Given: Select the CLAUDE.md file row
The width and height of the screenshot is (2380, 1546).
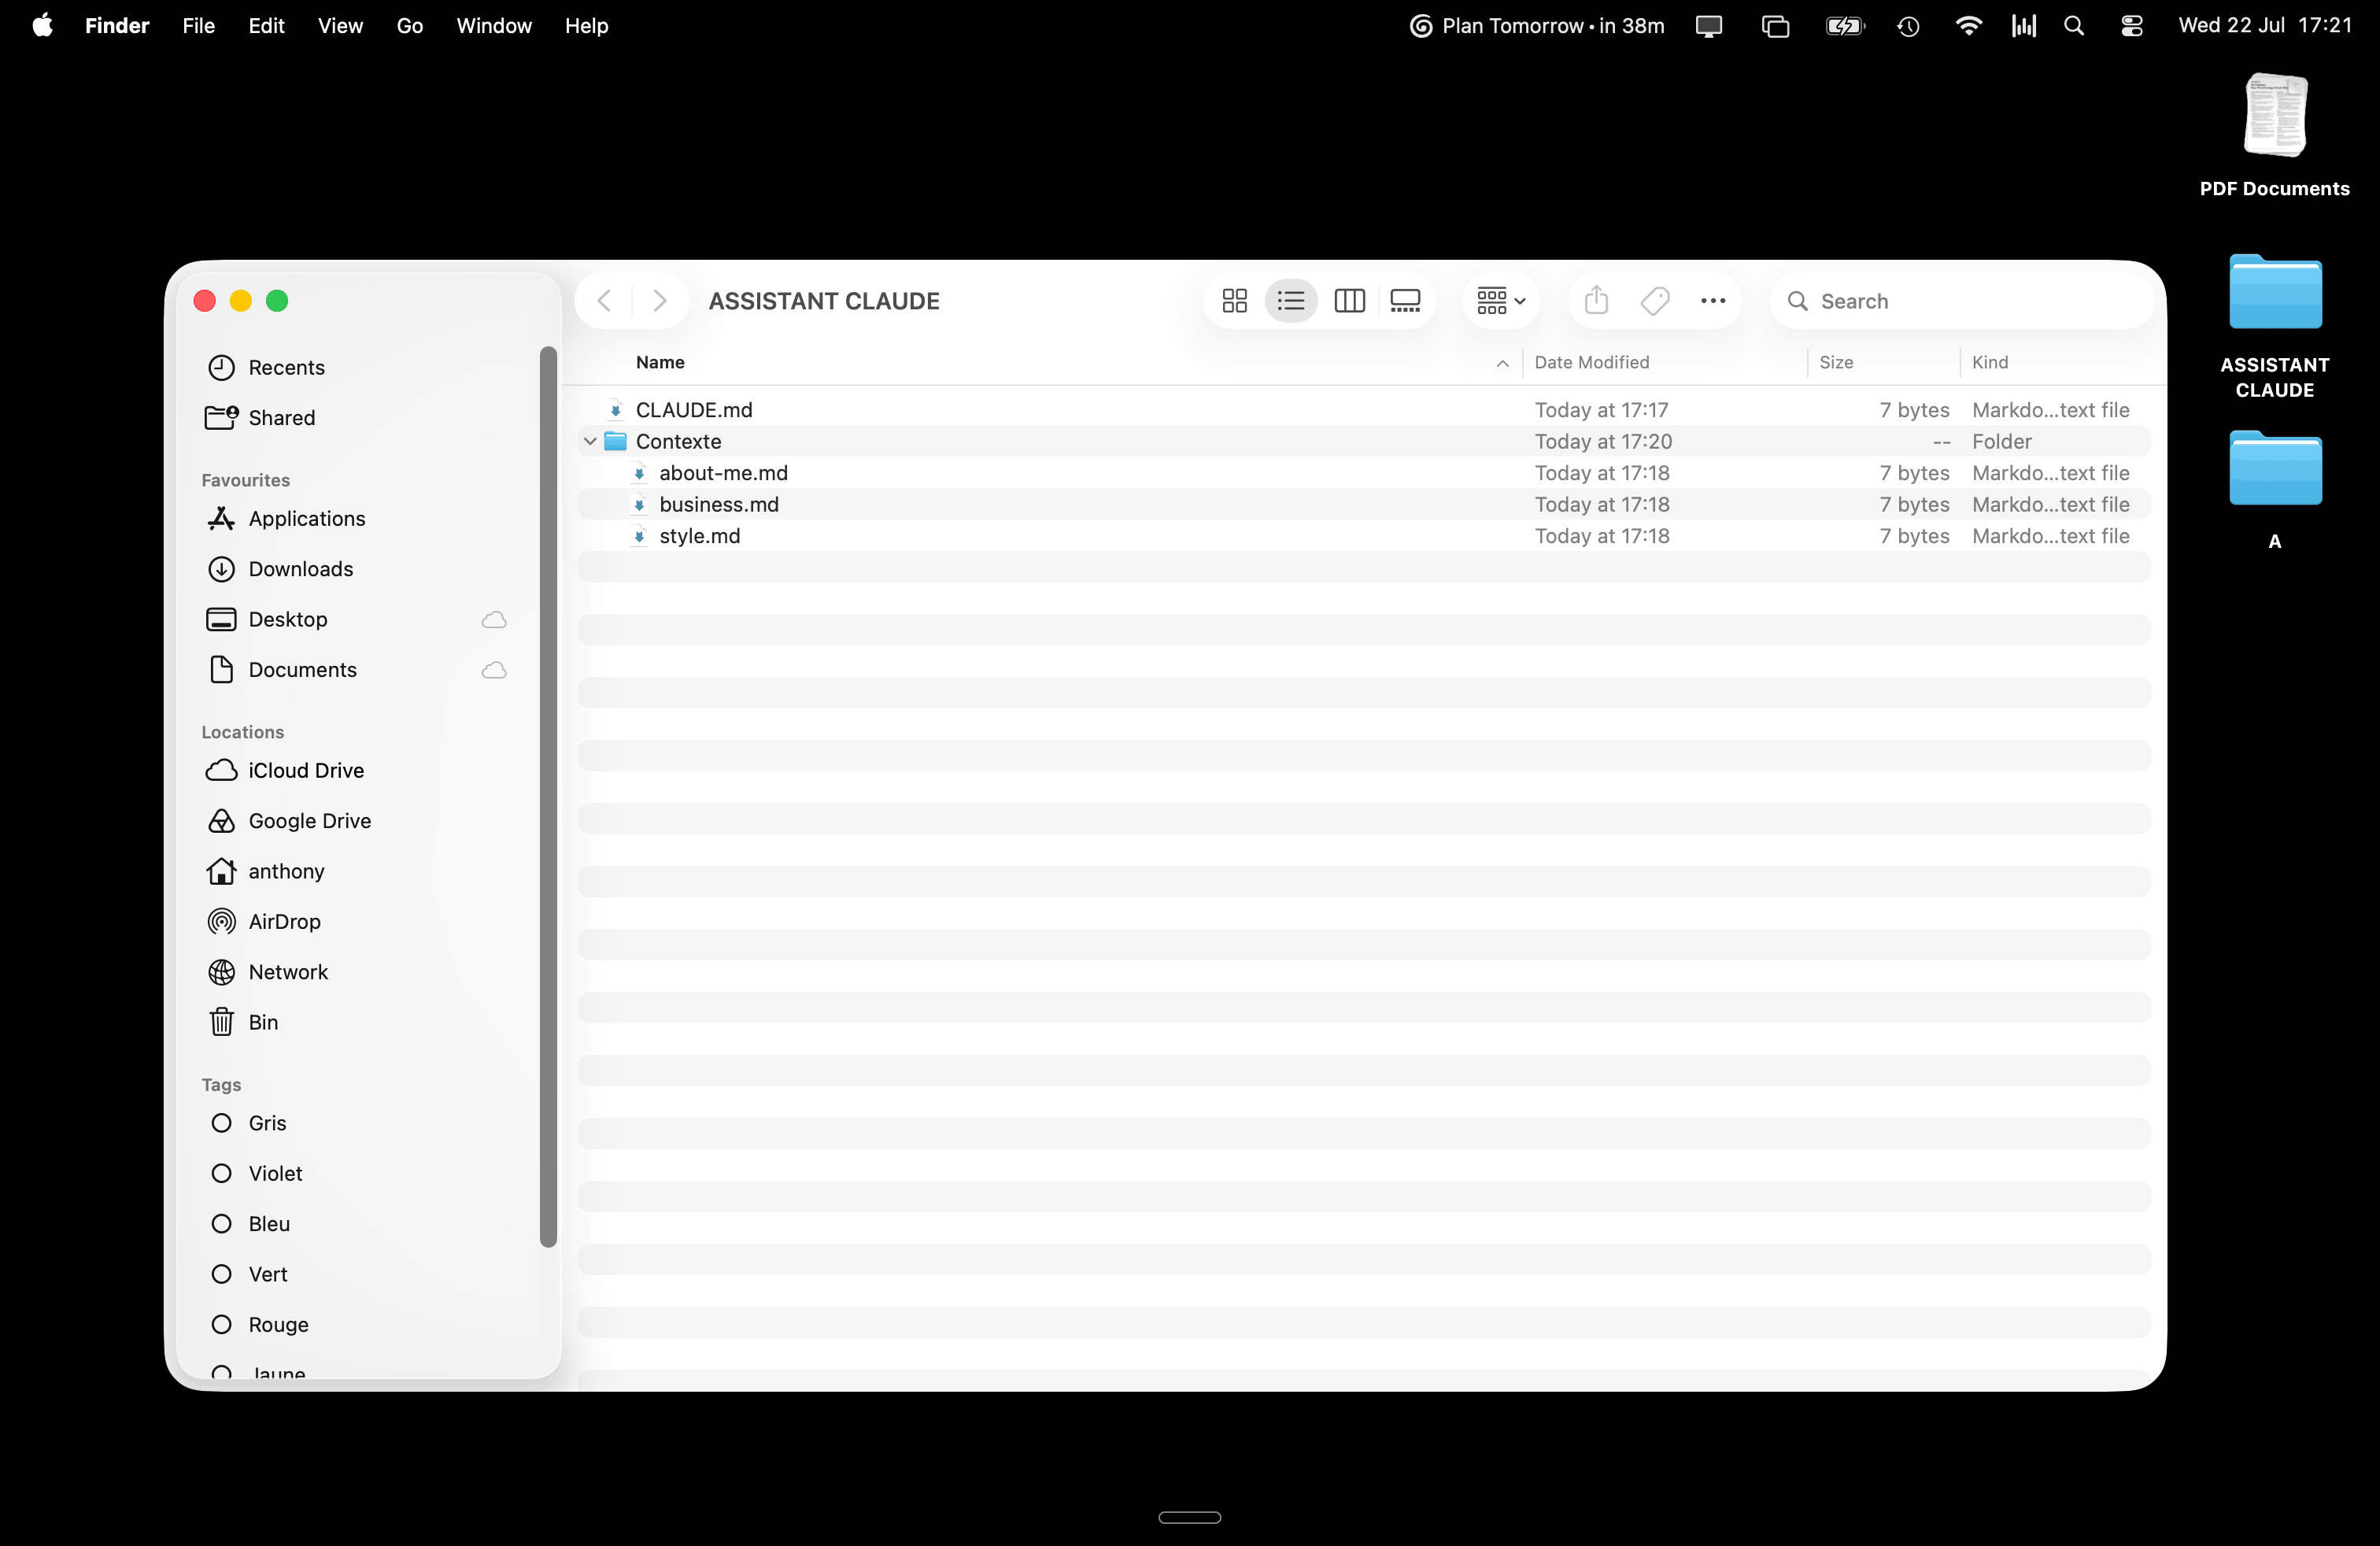Looking at the screenshot, I should 1364,410.
